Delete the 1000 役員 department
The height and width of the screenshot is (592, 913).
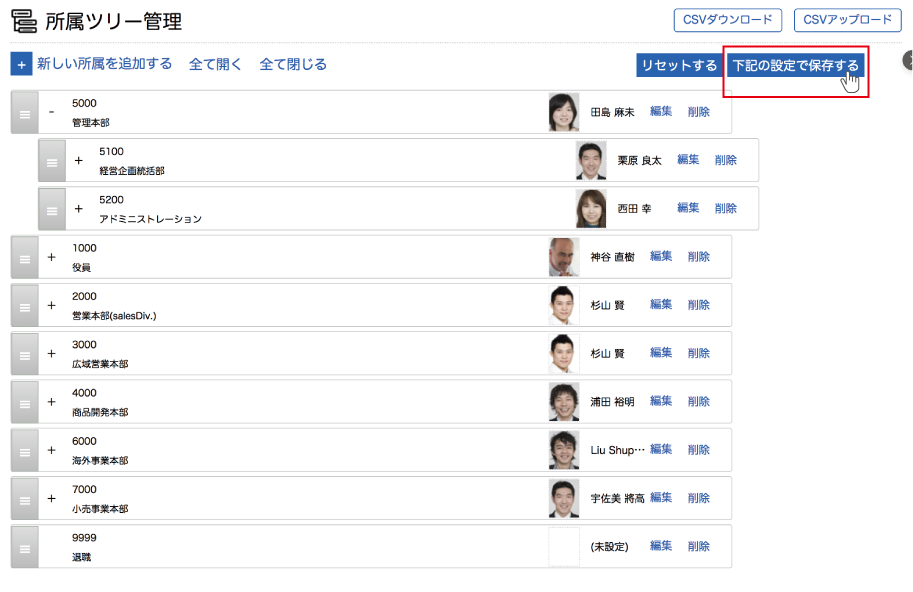tap(699, 257)
